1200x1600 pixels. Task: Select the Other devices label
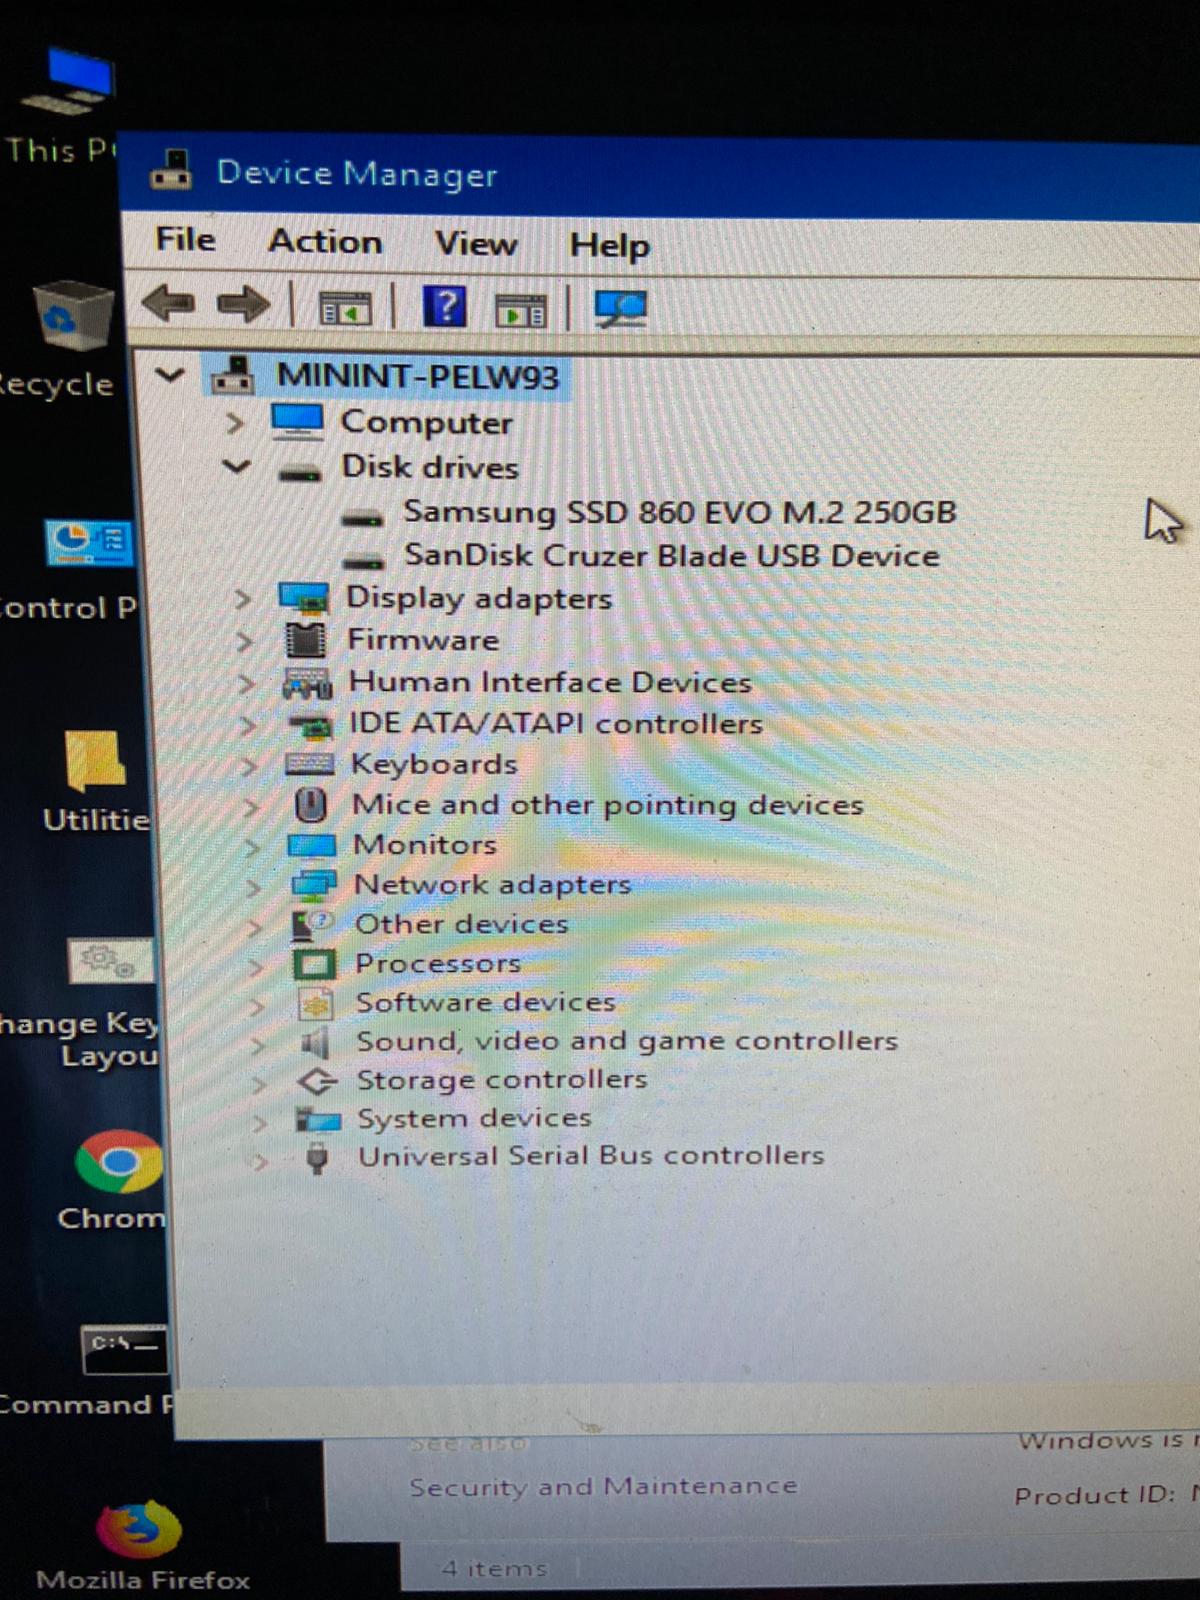(462, 924)
